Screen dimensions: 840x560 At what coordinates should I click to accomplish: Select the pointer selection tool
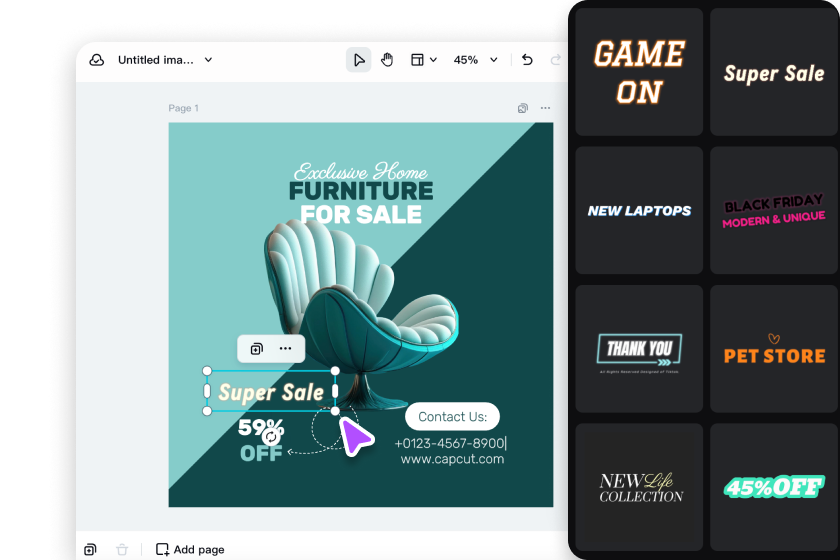tap(358, 60)
